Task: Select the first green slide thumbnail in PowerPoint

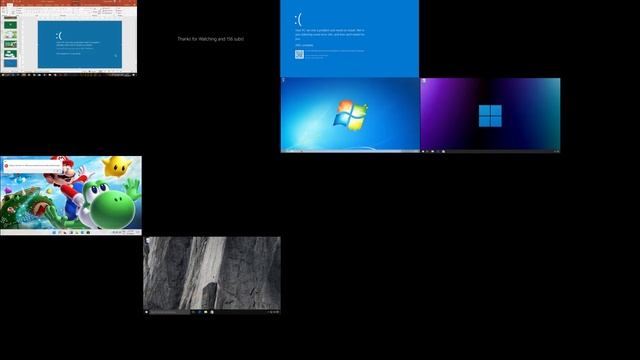Action: [11, 24]
